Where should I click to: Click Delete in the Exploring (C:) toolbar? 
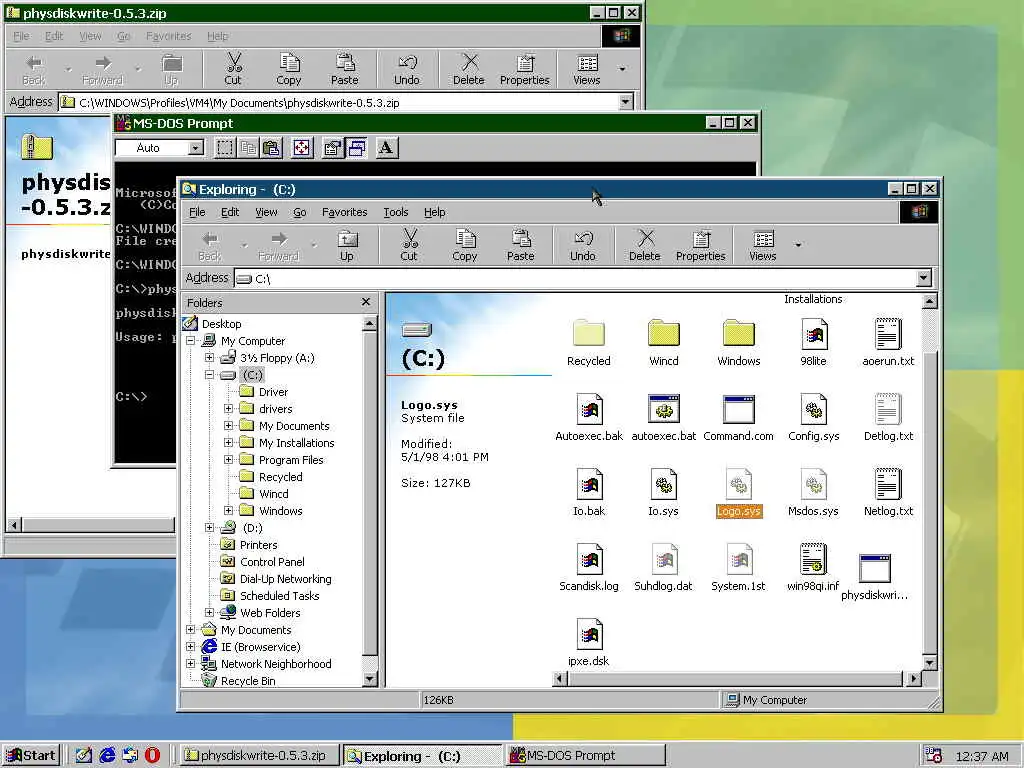click(645, 245)
